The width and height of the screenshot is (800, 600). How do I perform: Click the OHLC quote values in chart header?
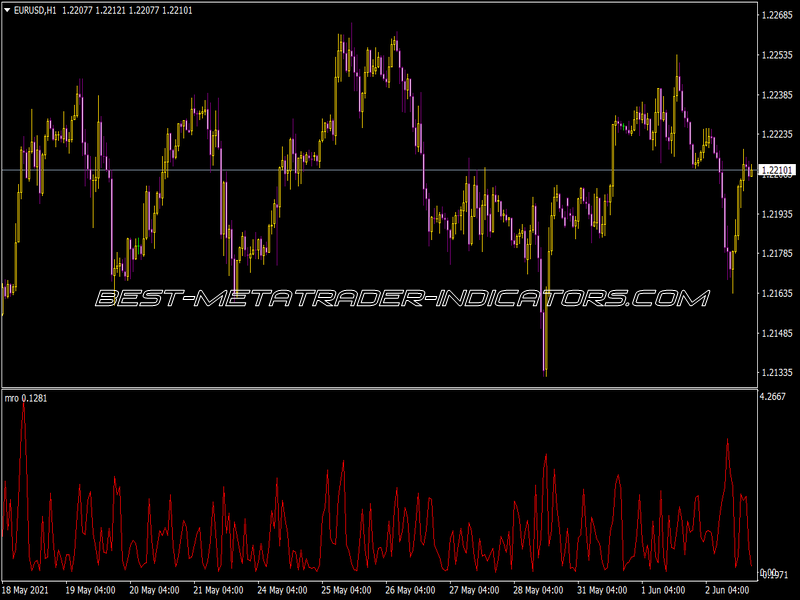click(x=127, y=11)
